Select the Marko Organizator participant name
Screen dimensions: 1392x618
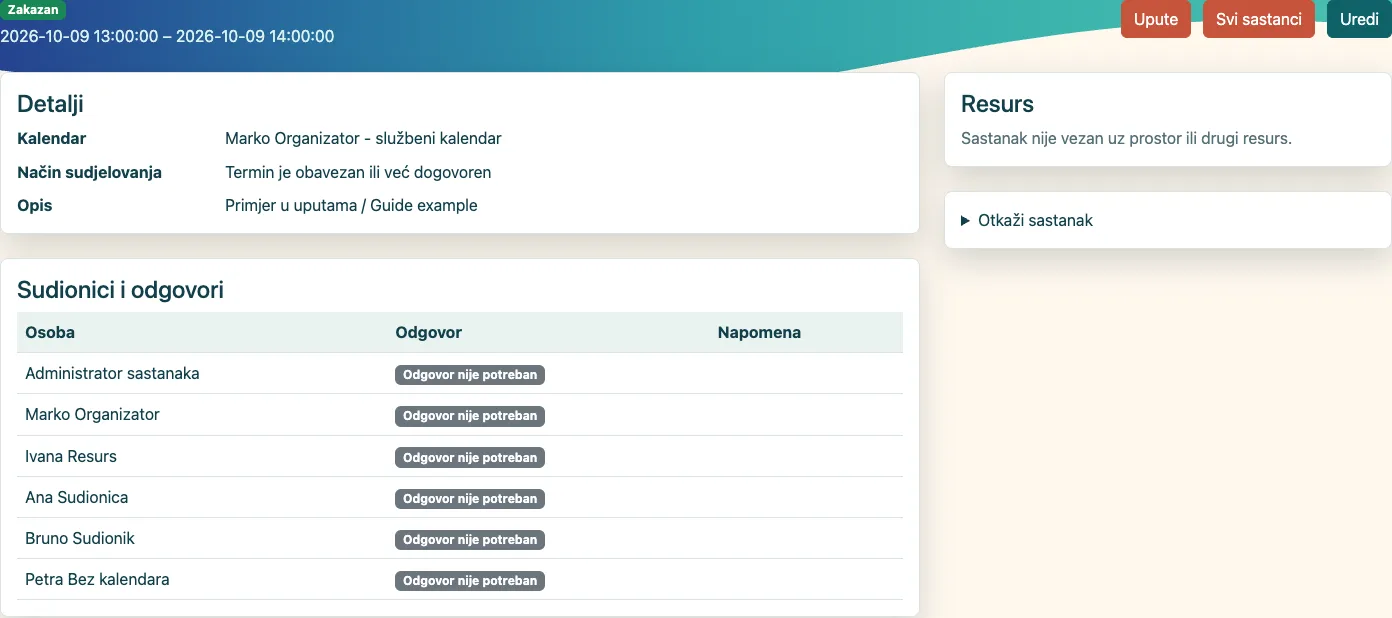[x=92, y=414]
